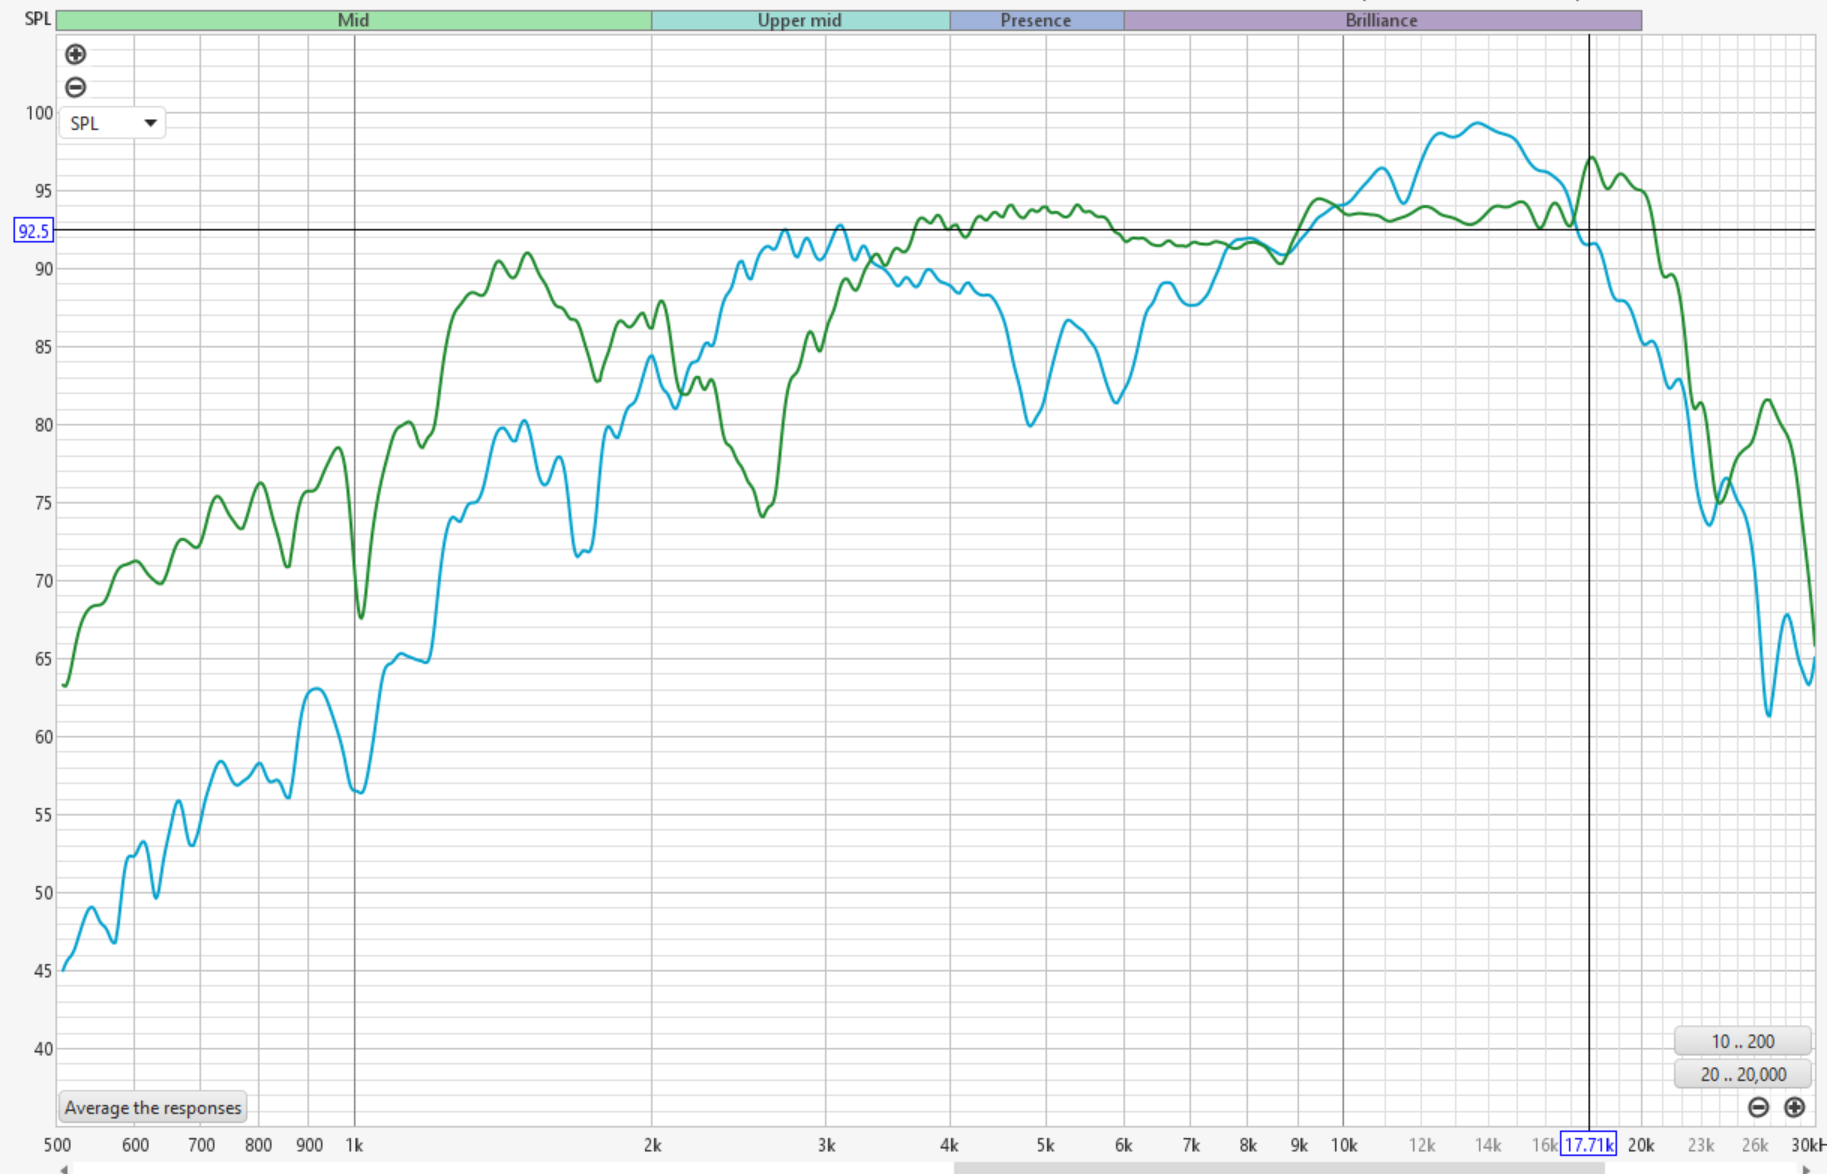The width and height of the screenshot is (1827, 1174).
Task: Zoom in the vertical SPL axis
Action: click(75, 55)
